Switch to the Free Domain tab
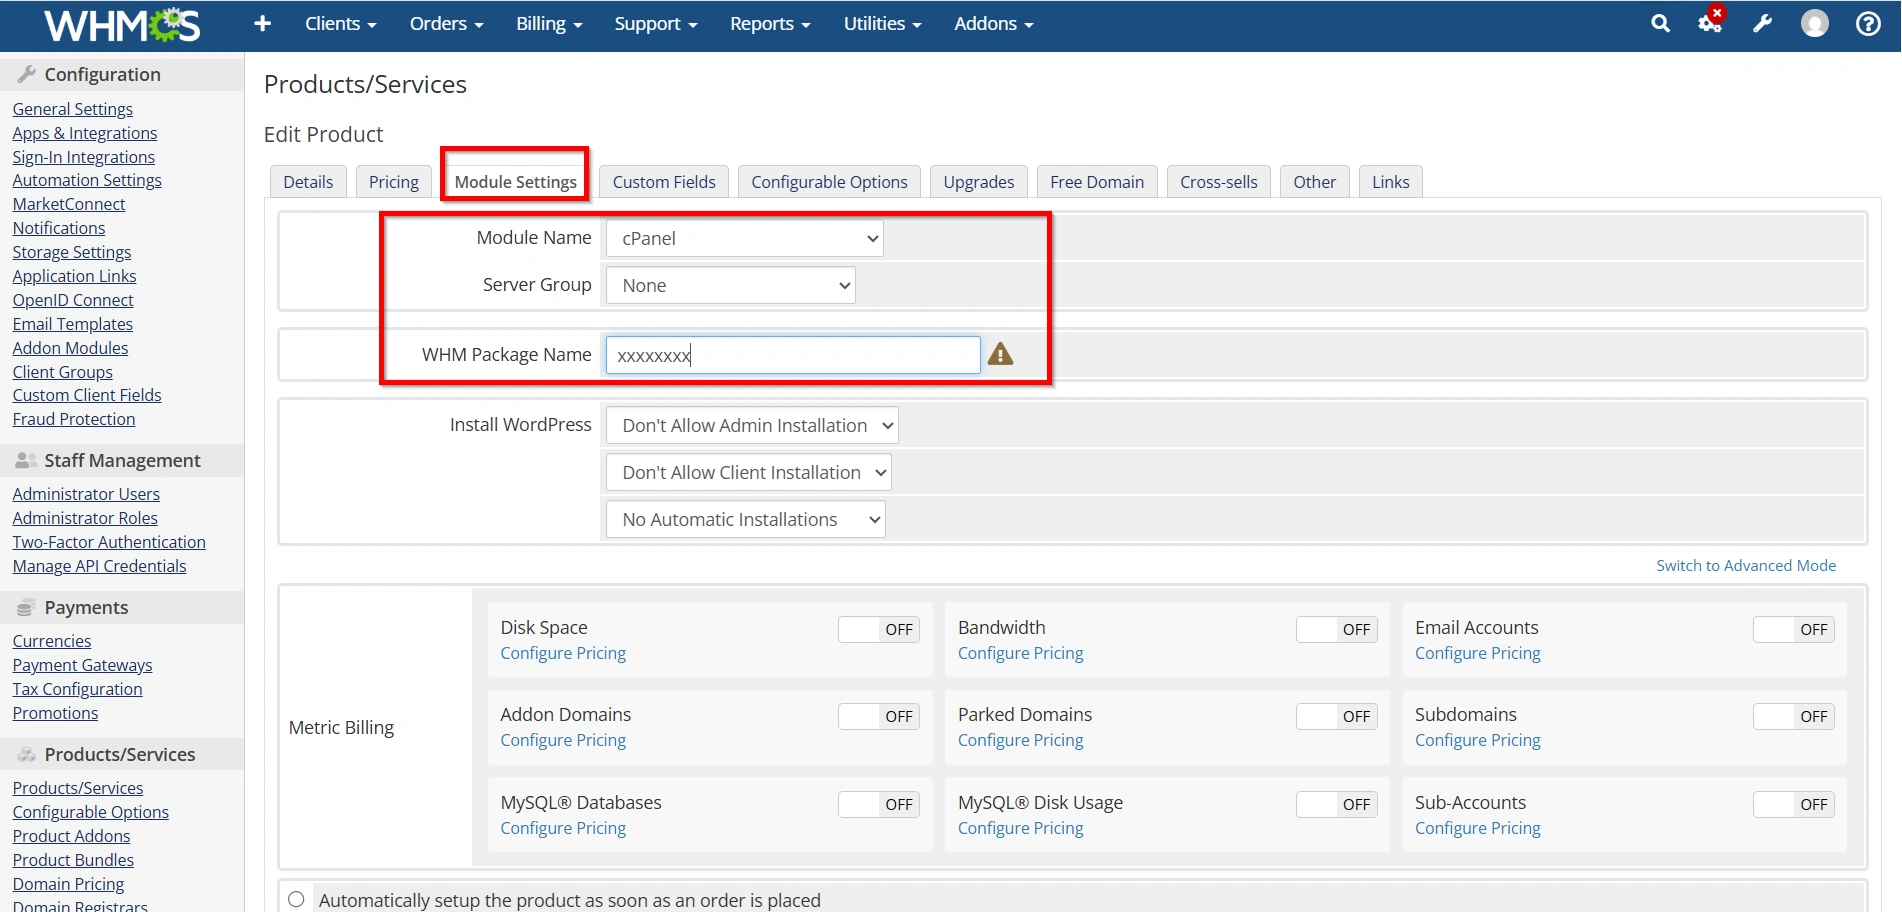The image size is (1902, 912). [1097, 182]
